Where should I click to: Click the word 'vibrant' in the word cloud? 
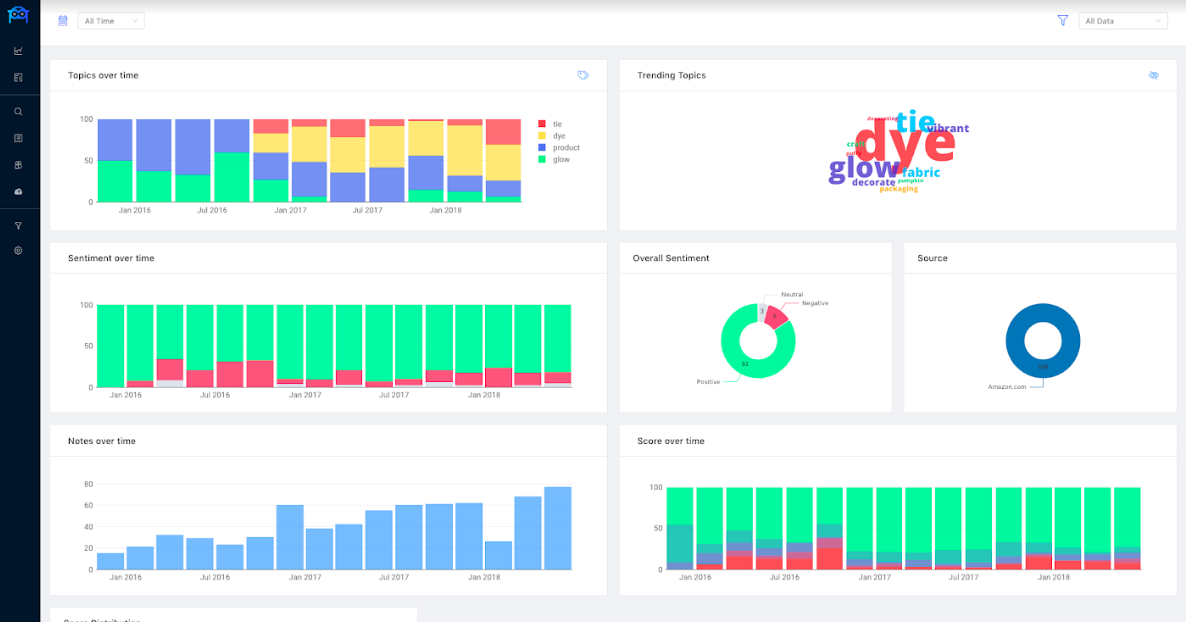[948, 129]
